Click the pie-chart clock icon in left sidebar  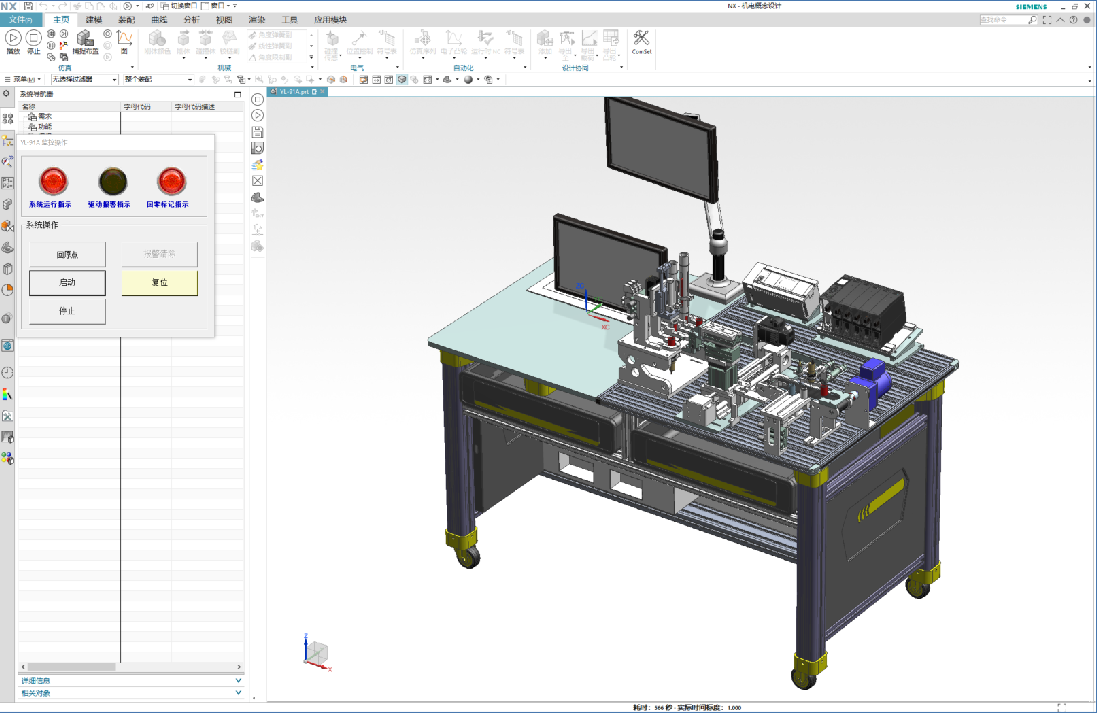coord(7,290)
